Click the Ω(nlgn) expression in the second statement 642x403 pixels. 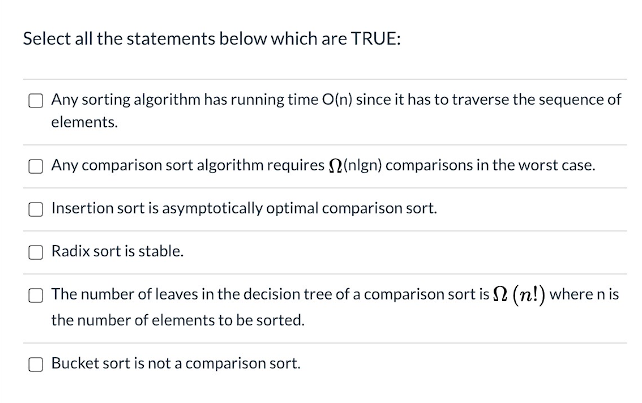tap(355, 165)
